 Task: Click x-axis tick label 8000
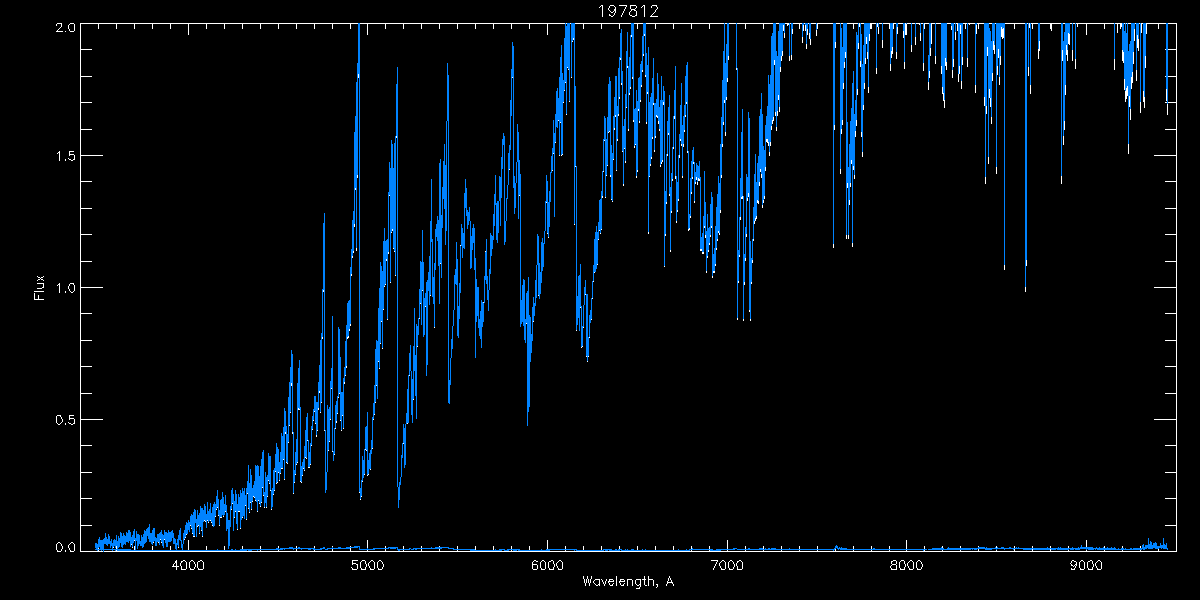point(906,566)
